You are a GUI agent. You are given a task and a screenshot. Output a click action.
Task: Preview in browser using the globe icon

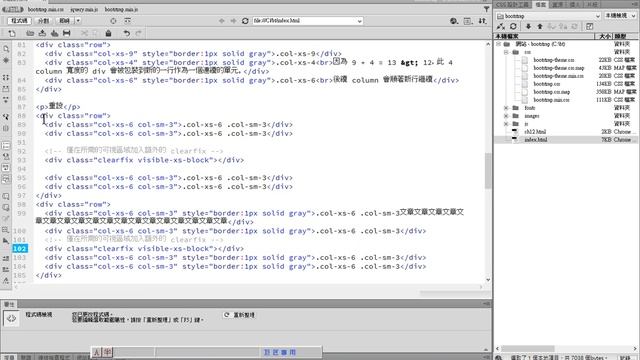click(454, 21)
